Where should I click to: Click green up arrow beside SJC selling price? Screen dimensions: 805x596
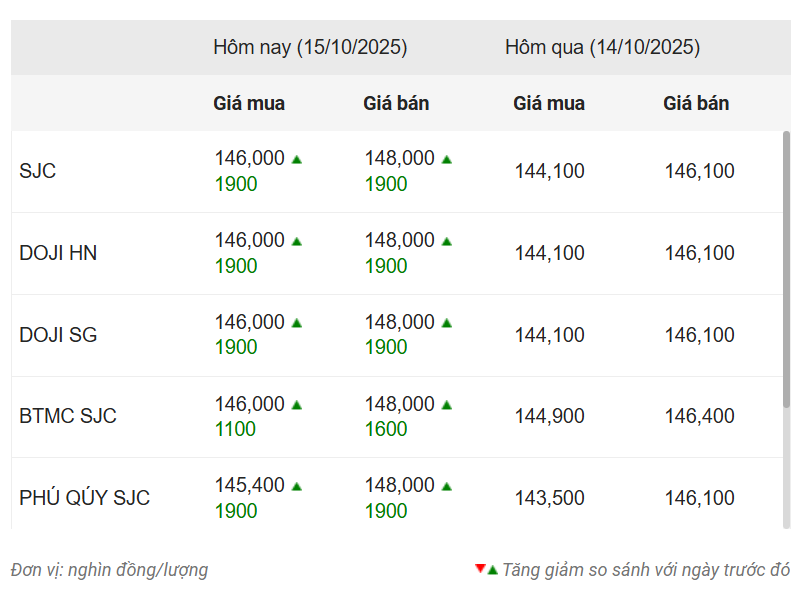(x=447, y=159)
